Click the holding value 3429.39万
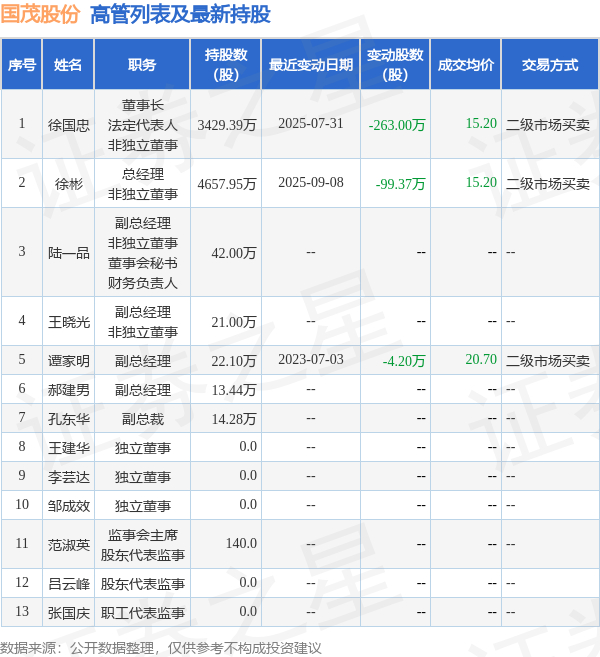Image resolution: width=600 pixels, height=657 pixels. [x=227, y=124]
